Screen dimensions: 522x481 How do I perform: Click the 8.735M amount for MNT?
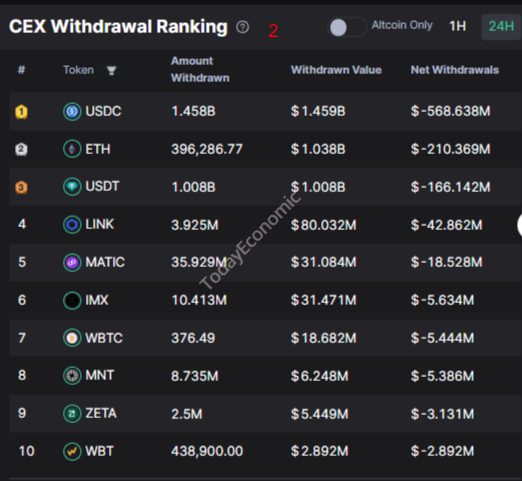[x=195, y=376]
